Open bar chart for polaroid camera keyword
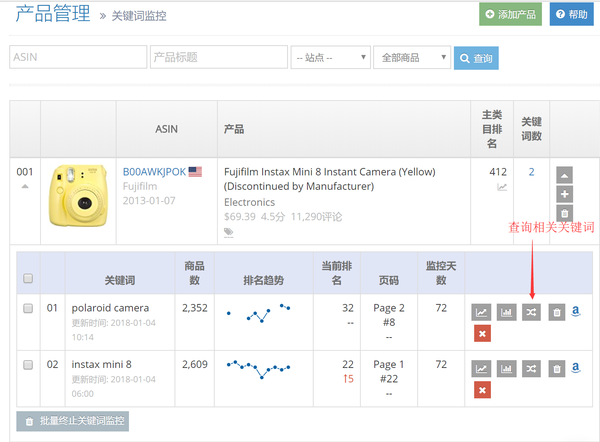Image resolution: width=600 pixels, height=442 pixels. click(506, 312)
